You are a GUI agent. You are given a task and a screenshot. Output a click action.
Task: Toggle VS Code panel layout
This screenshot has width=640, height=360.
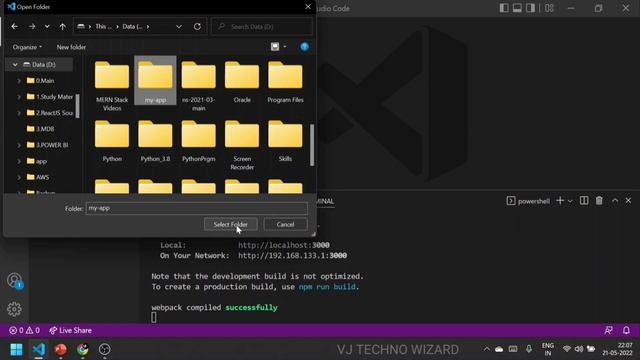point(517,8)
